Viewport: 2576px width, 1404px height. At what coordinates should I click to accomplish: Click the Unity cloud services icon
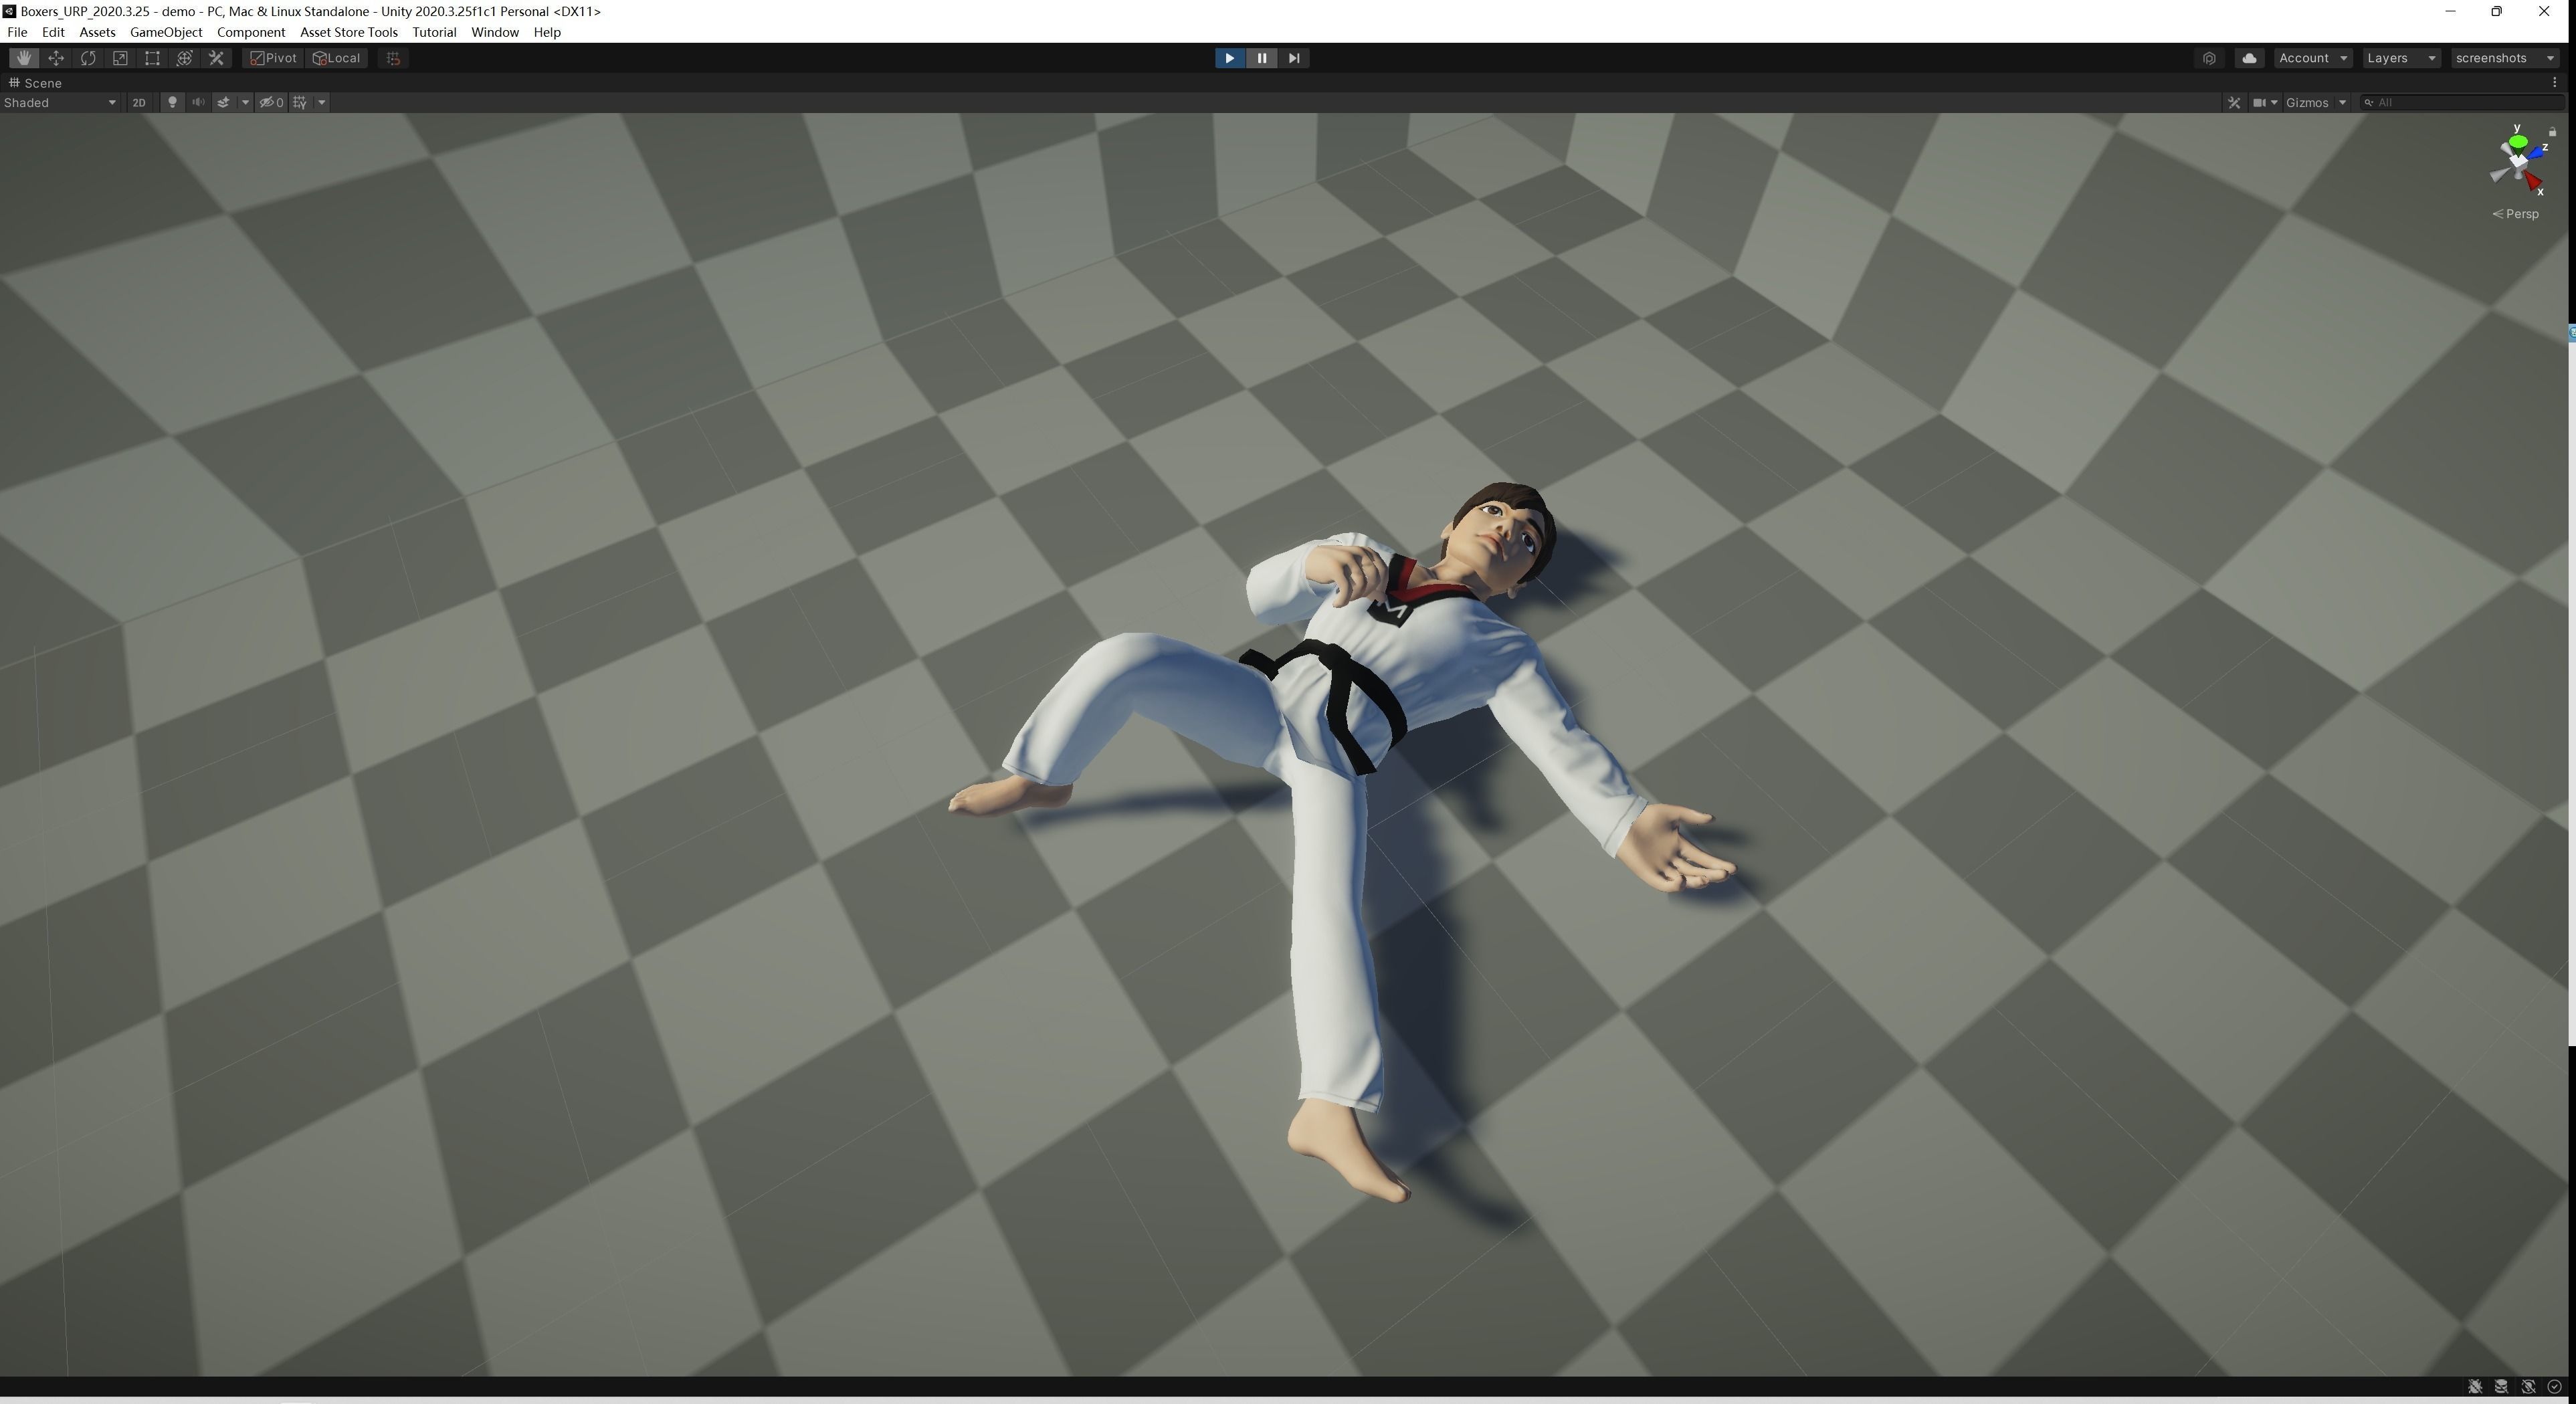(x=2248, y=58)
